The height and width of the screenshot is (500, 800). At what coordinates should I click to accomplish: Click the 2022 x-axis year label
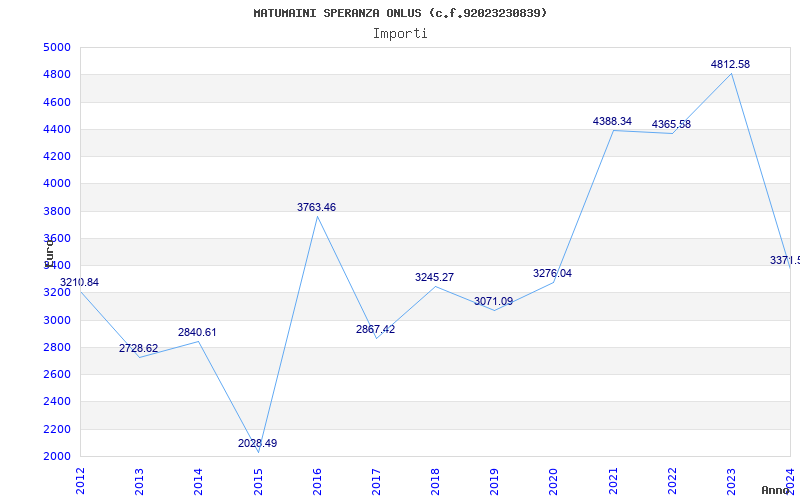[x=672, y=482]
